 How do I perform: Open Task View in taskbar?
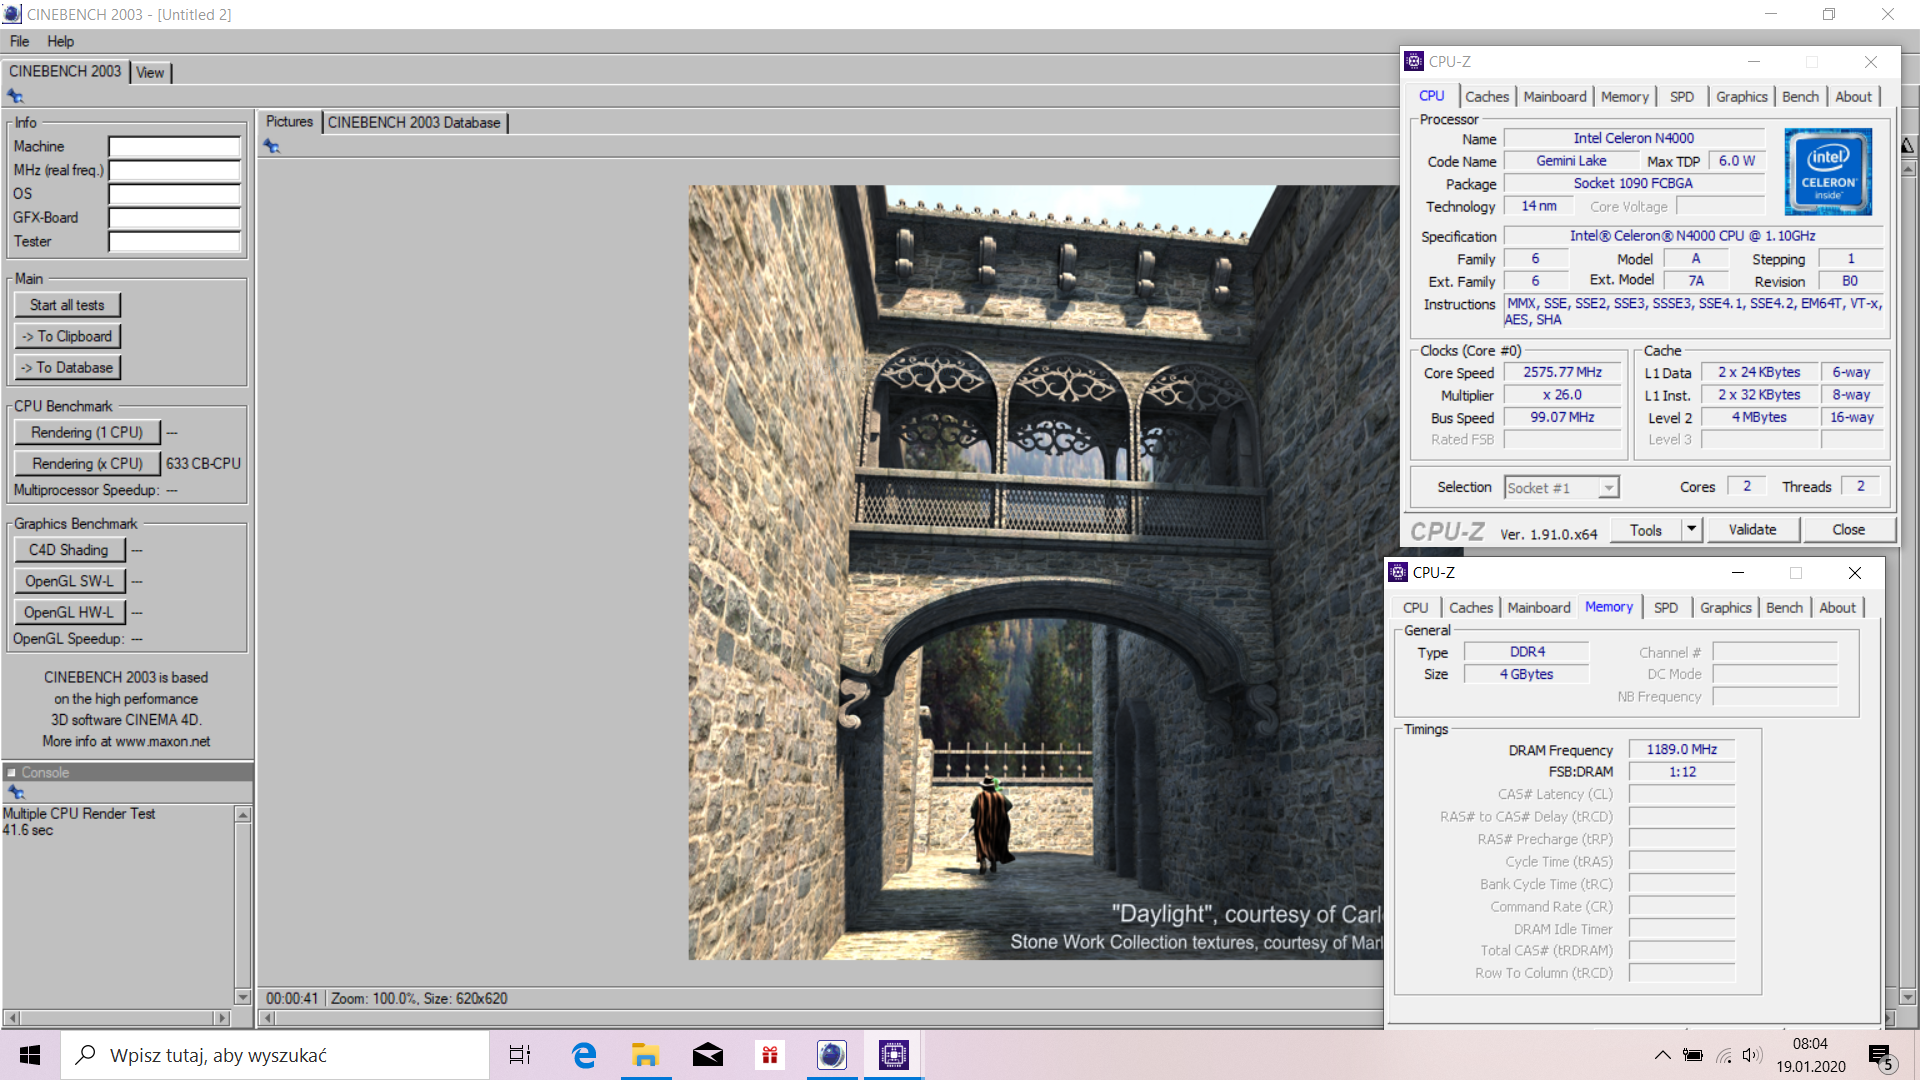(x=520, y=1055)
